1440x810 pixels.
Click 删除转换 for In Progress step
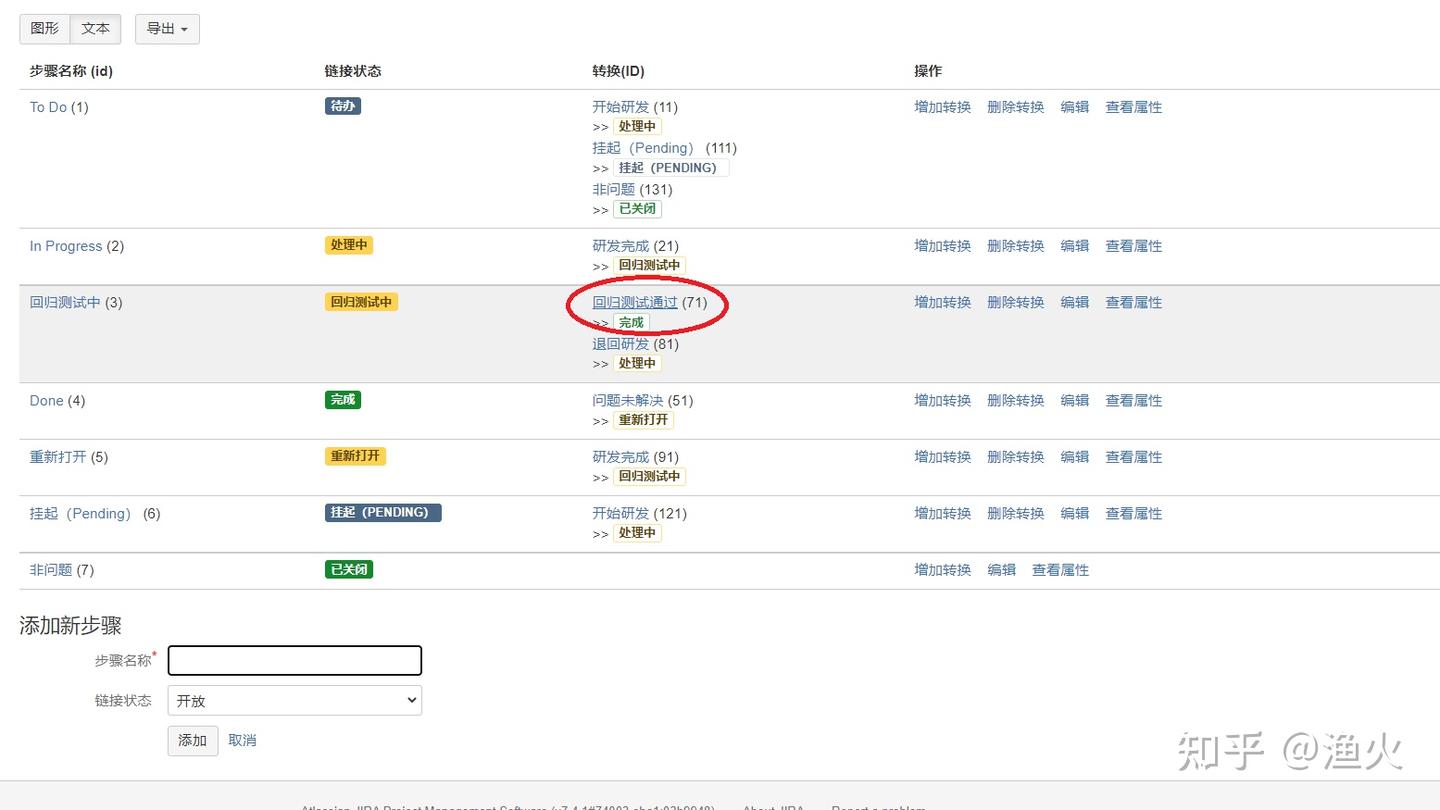tap(1015, 246)
